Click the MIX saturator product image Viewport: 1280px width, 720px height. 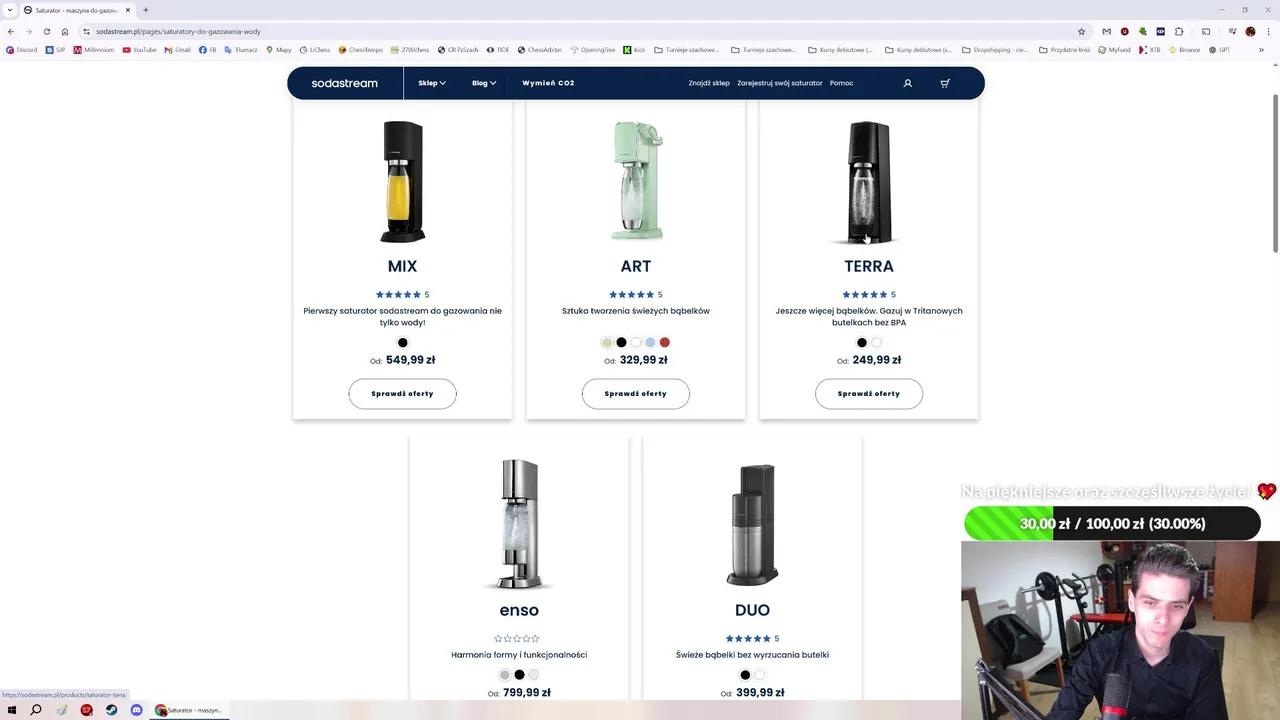point(402,181)
